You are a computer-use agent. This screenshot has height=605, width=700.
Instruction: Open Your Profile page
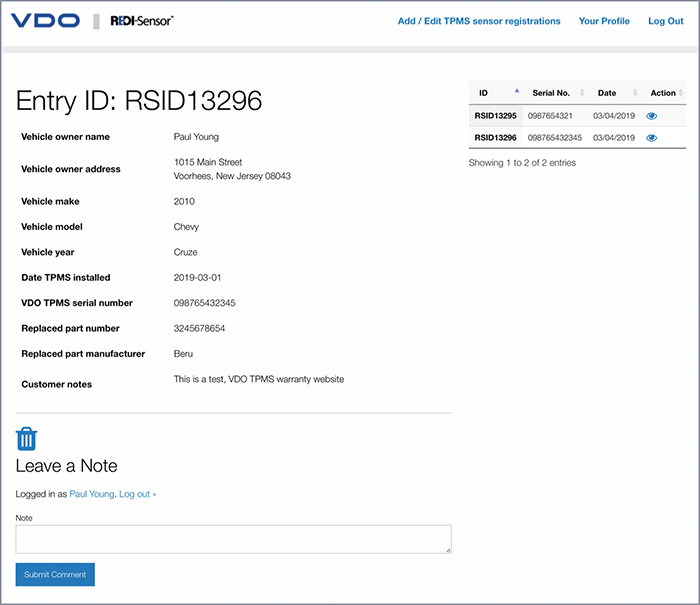tap(604, 21)
